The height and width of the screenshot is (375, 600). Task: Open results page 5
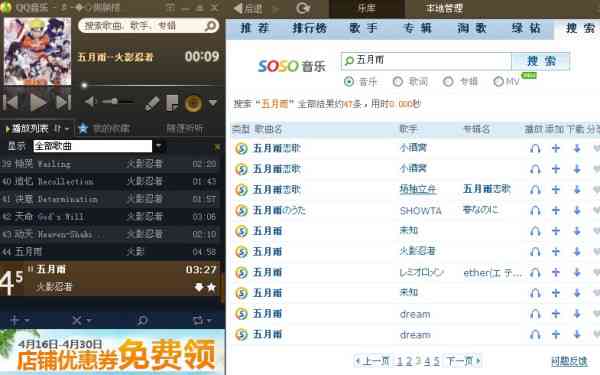437,361
